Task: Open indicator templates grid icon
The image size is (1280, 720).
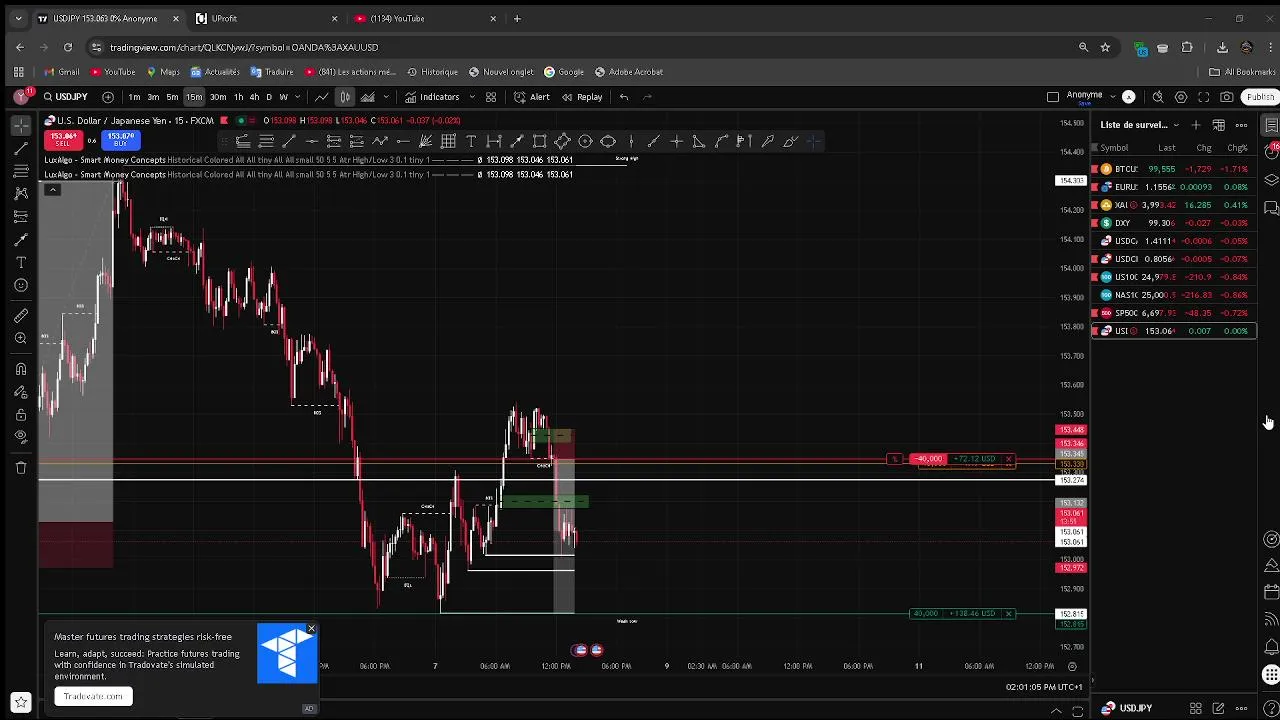Action: [491, 97]
